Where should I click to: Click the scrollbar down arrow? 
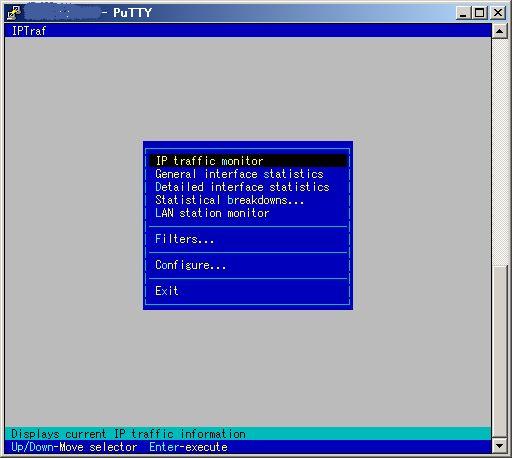click(499, 446)
